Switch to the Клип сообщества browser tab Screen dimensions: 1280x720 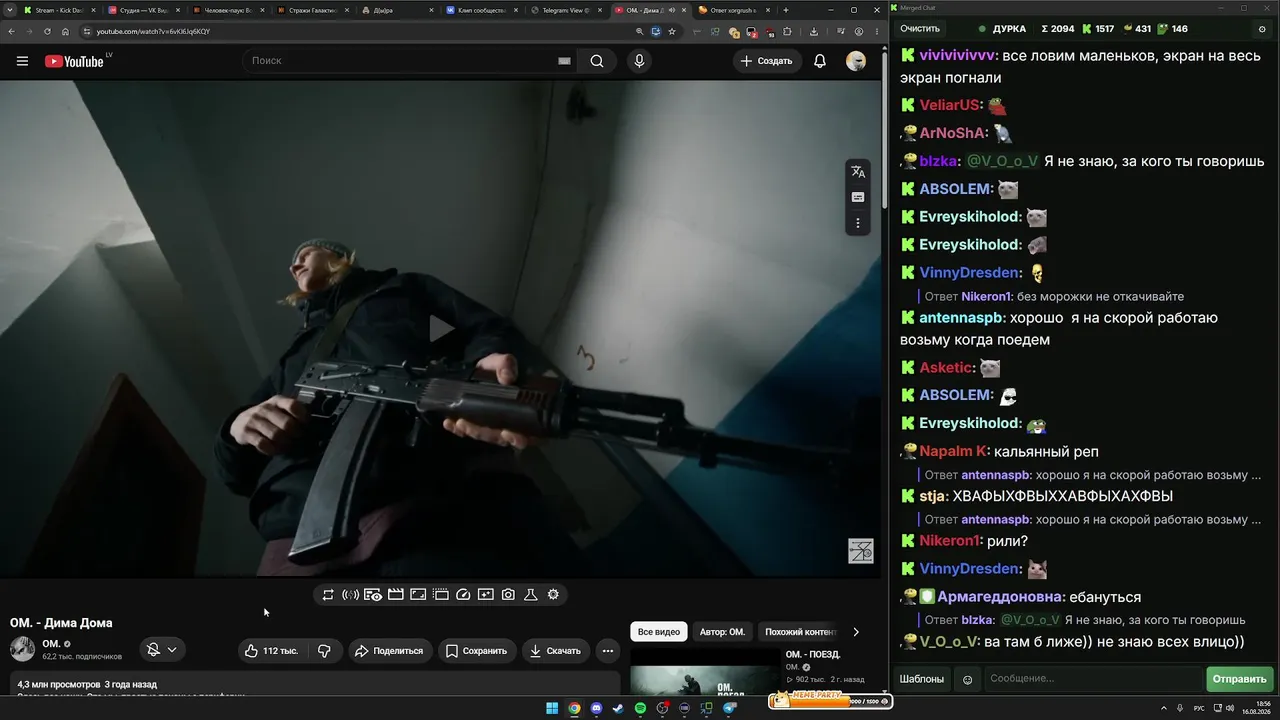tap(482, 10)
